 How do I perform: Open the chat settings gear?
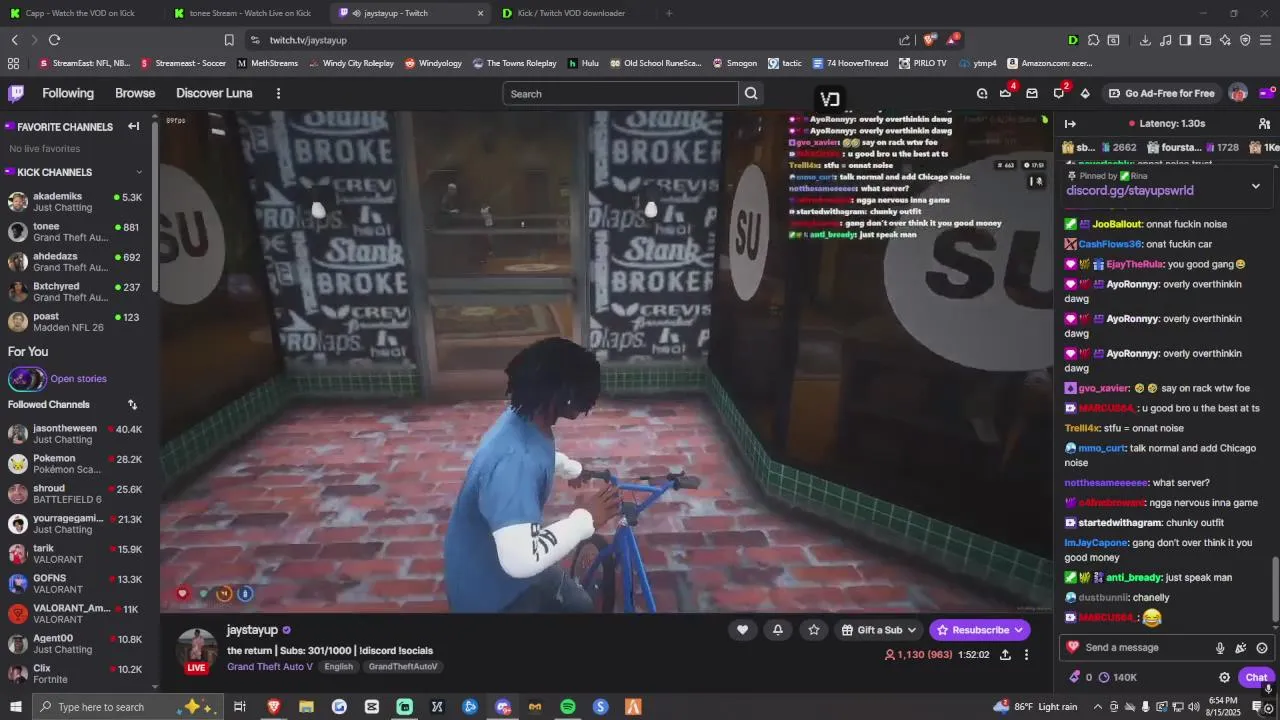click(x=1224, y=677)
